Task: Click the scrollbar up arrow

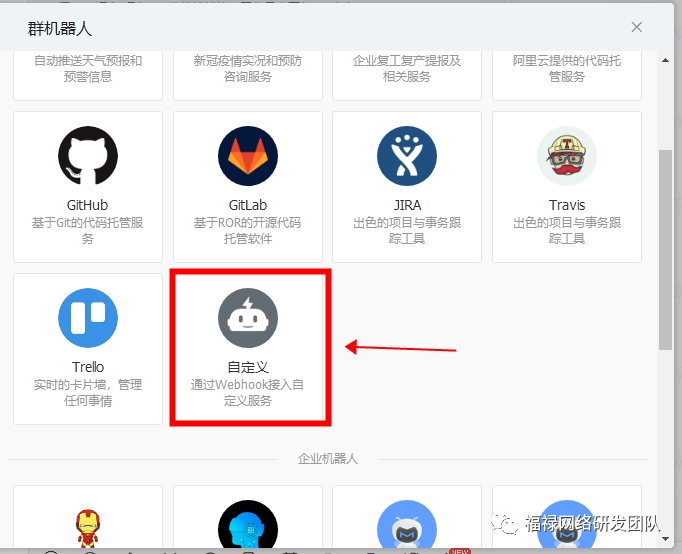Action: coord(665,60)
